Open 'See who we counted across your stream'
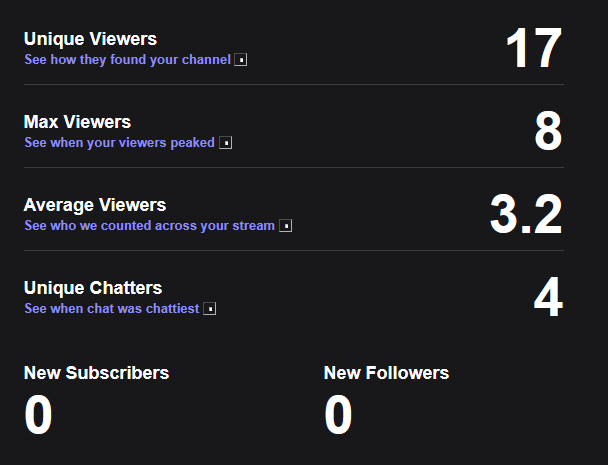The height and width of the screenshot is (465, 608). [150, 226]
